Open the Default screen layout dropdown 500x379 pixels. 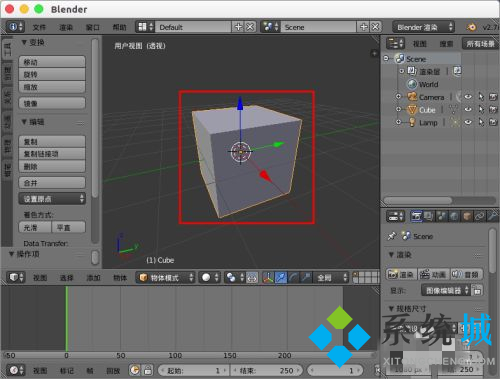[x=145, y=27]
